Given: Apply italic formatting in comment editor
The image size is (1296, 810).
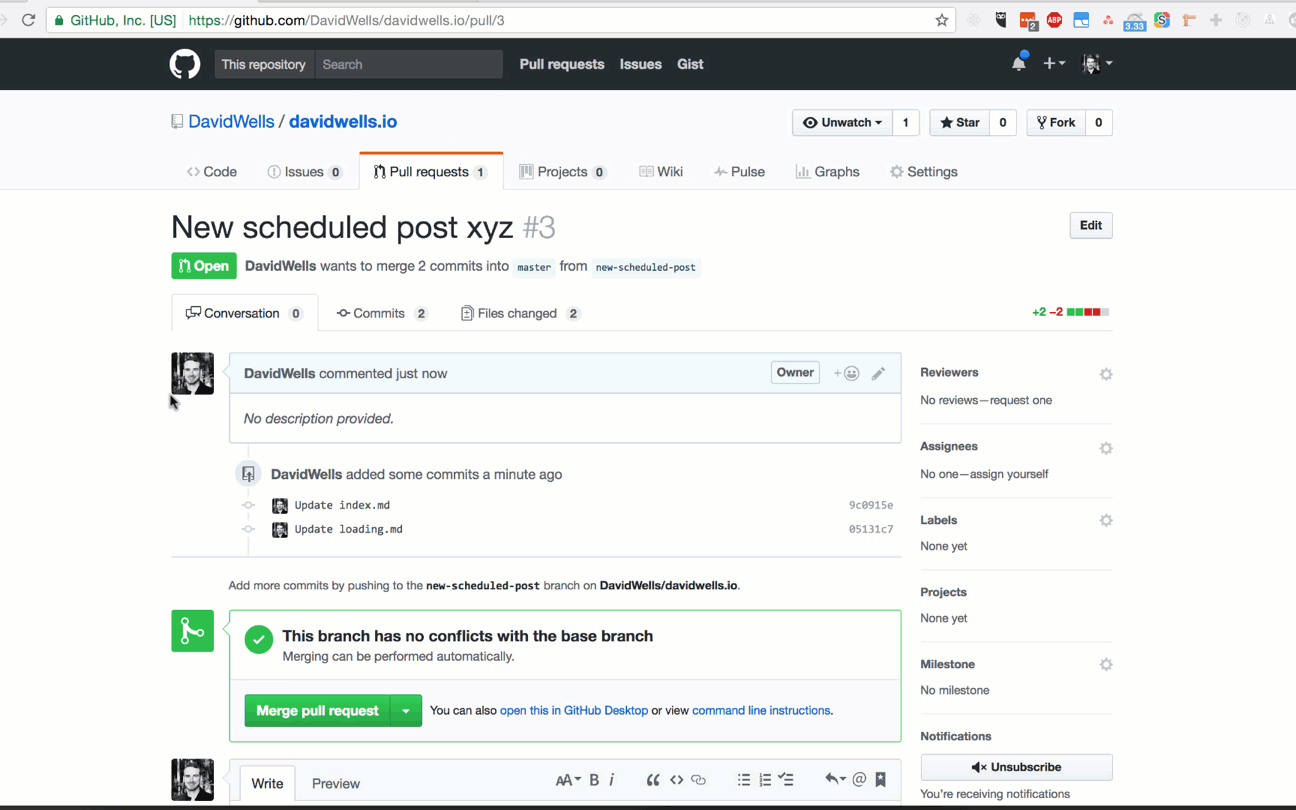Looking at the screenshot, I should 611,780.
